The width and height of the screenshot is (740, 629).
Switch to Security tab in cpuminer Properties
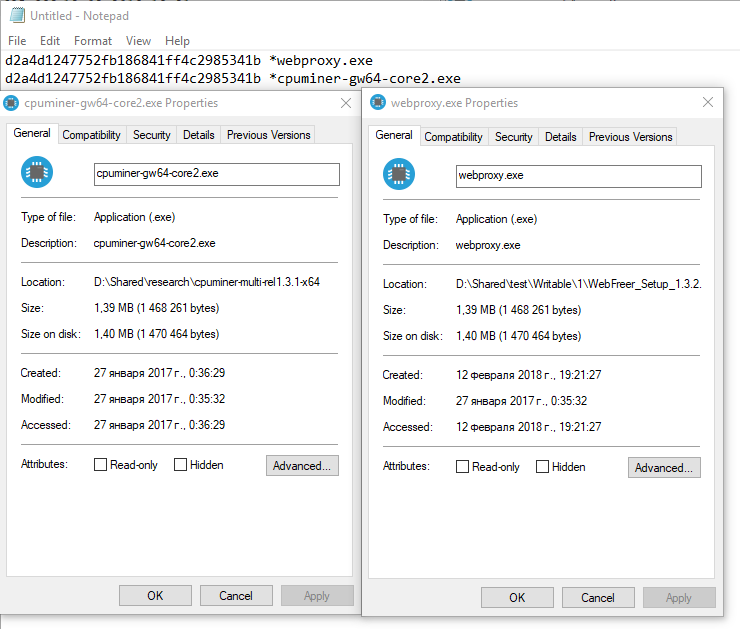[151, 135]
